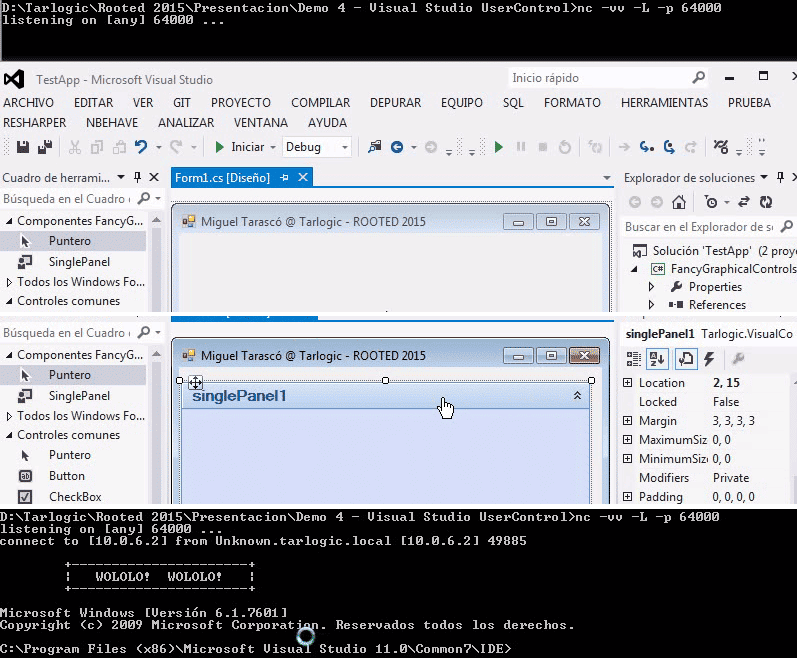Click the Iniciar start button
This screenshot has height=658, width=797.
coord(240,147)
